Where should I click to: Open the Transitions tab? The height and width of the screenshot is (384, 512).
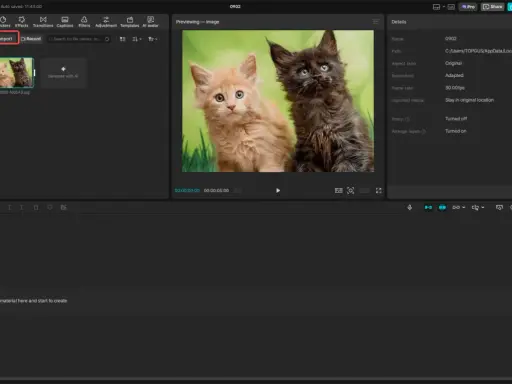pos(43,22)
